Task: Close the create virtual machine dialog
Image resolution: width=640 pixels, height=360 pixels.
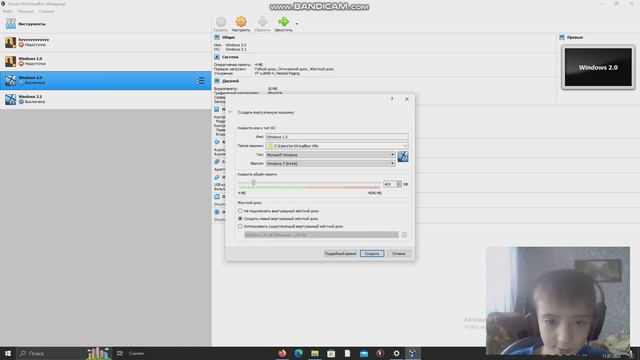Action: 407,99
